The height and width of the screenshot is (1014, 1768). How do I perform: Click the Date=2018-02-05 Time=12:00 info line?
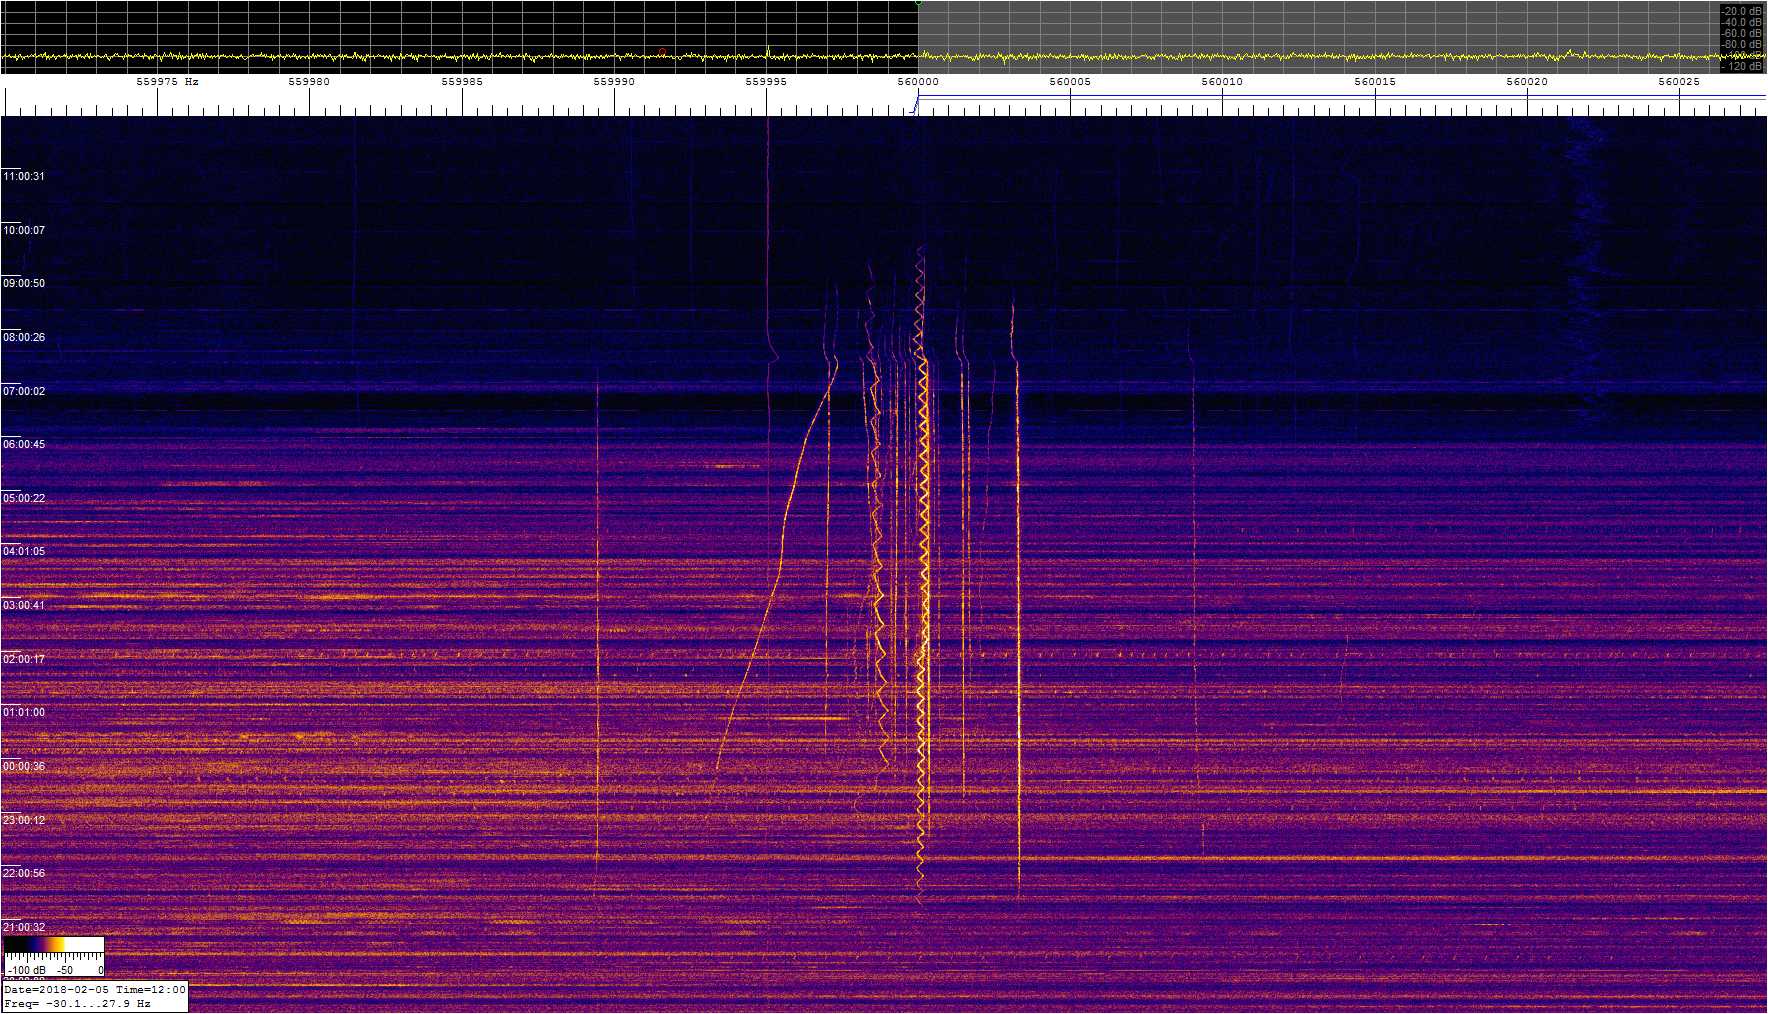[x=95, y=989]
